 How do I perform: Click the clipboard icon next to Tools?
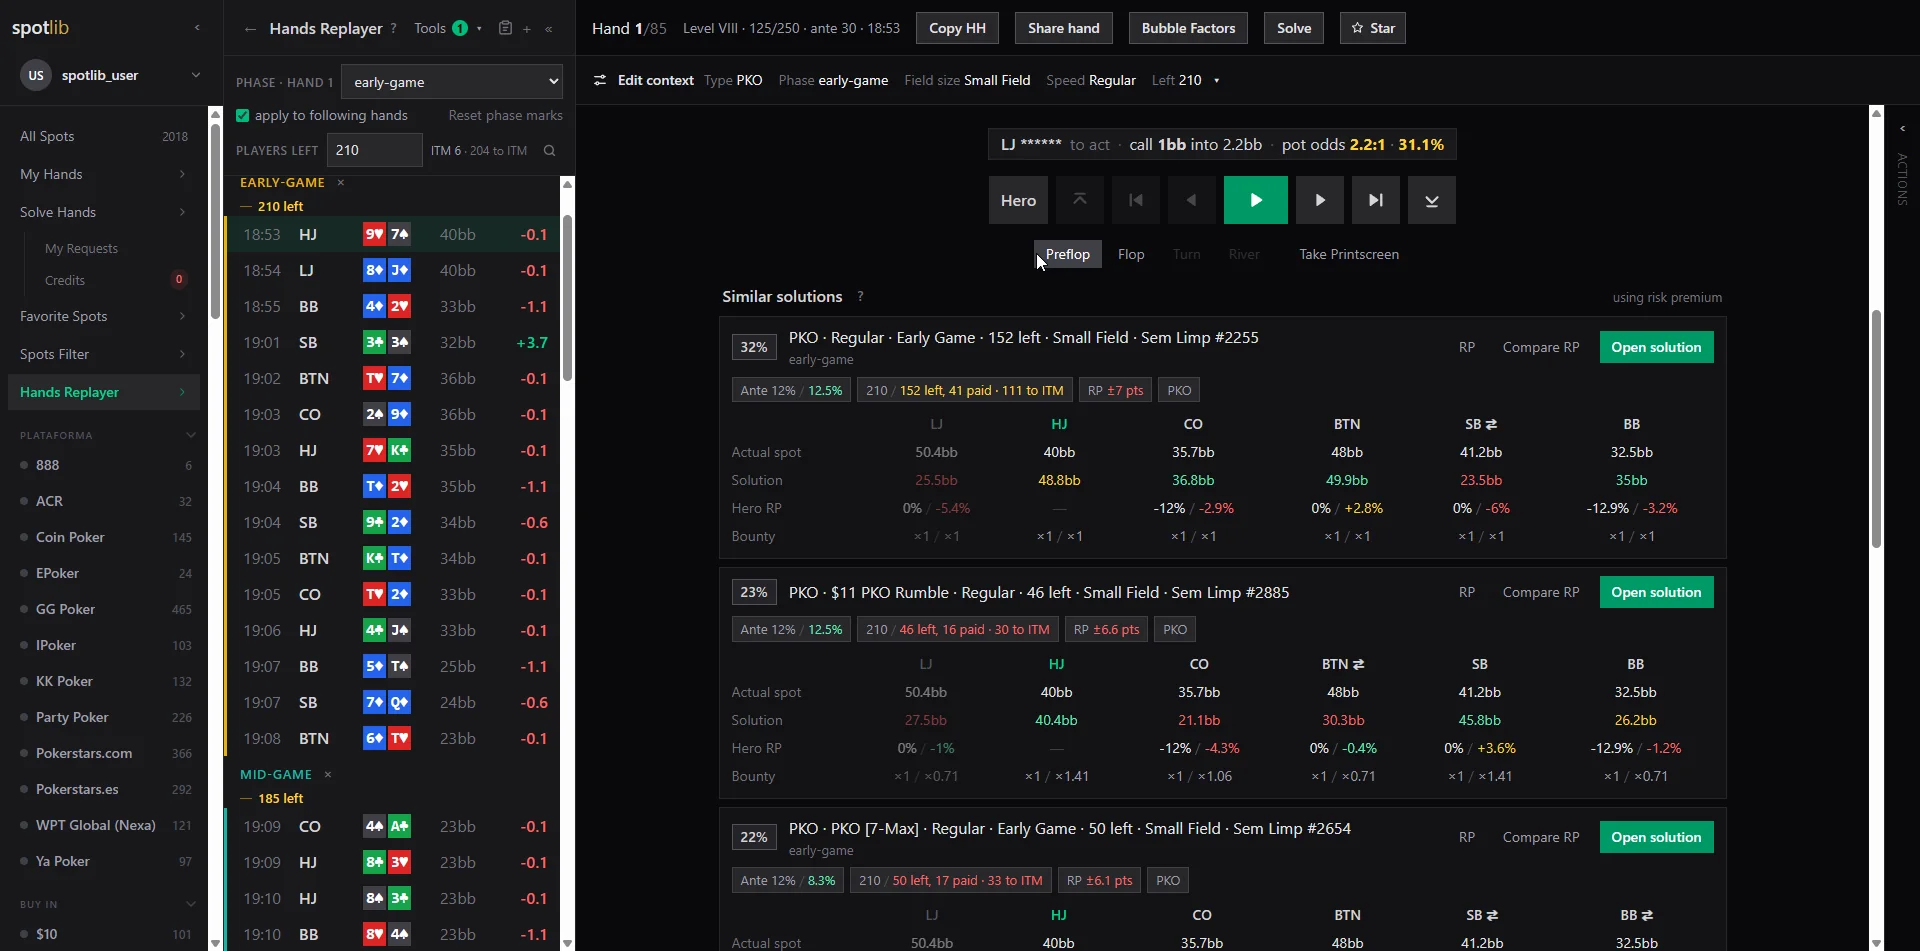(505, 28)
